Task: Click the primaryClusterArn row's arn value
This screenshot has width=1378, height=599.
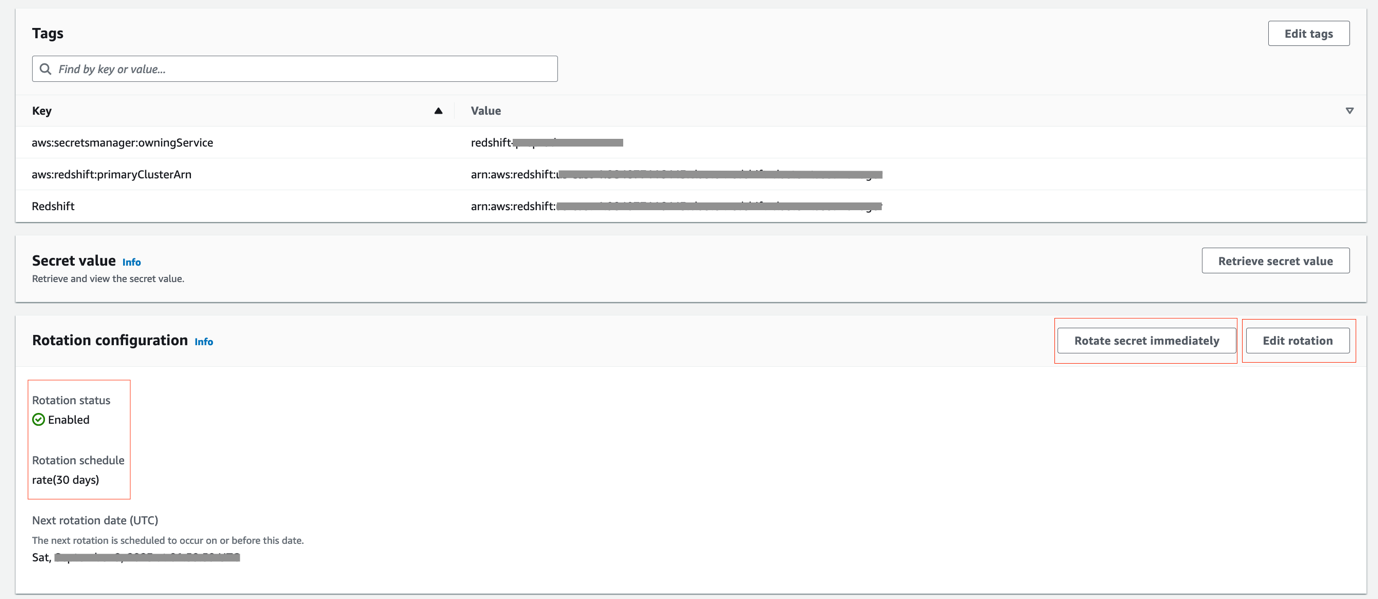Action: 675,175
